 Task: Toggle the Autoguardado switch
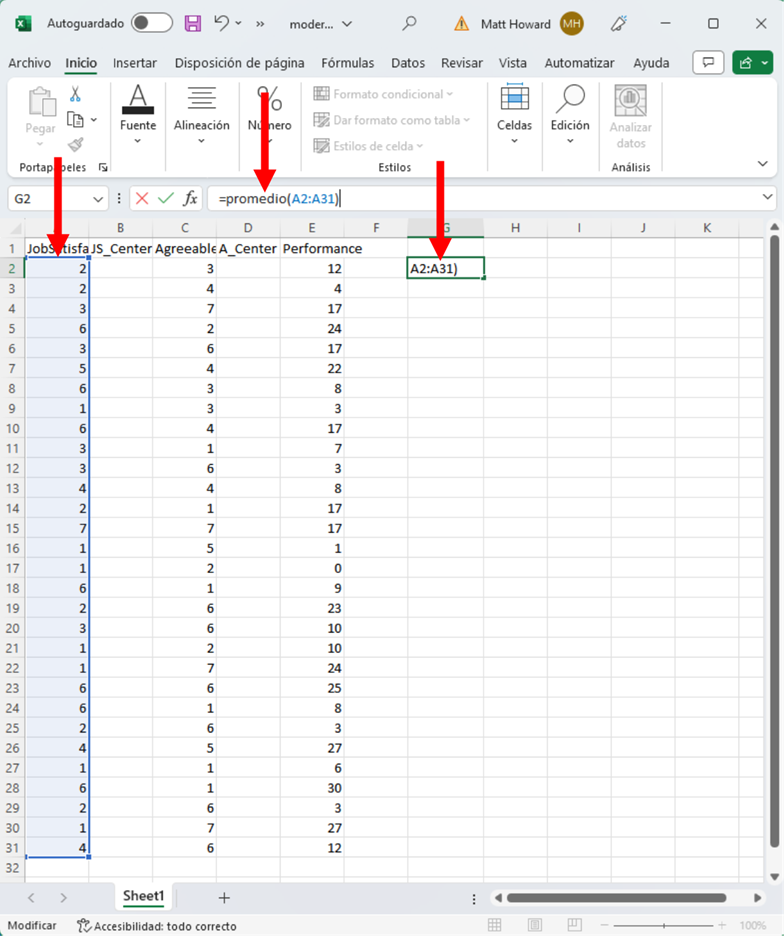point(151,23)
